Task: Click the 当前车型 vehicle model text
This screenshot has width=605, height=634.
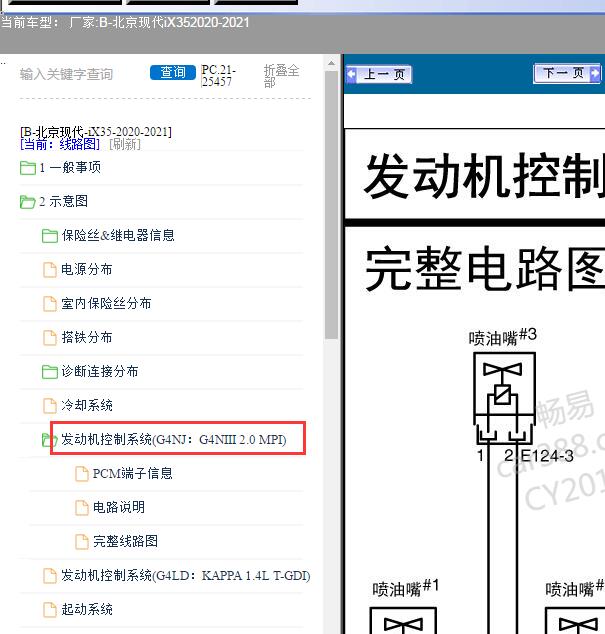Action: [125, 22]
